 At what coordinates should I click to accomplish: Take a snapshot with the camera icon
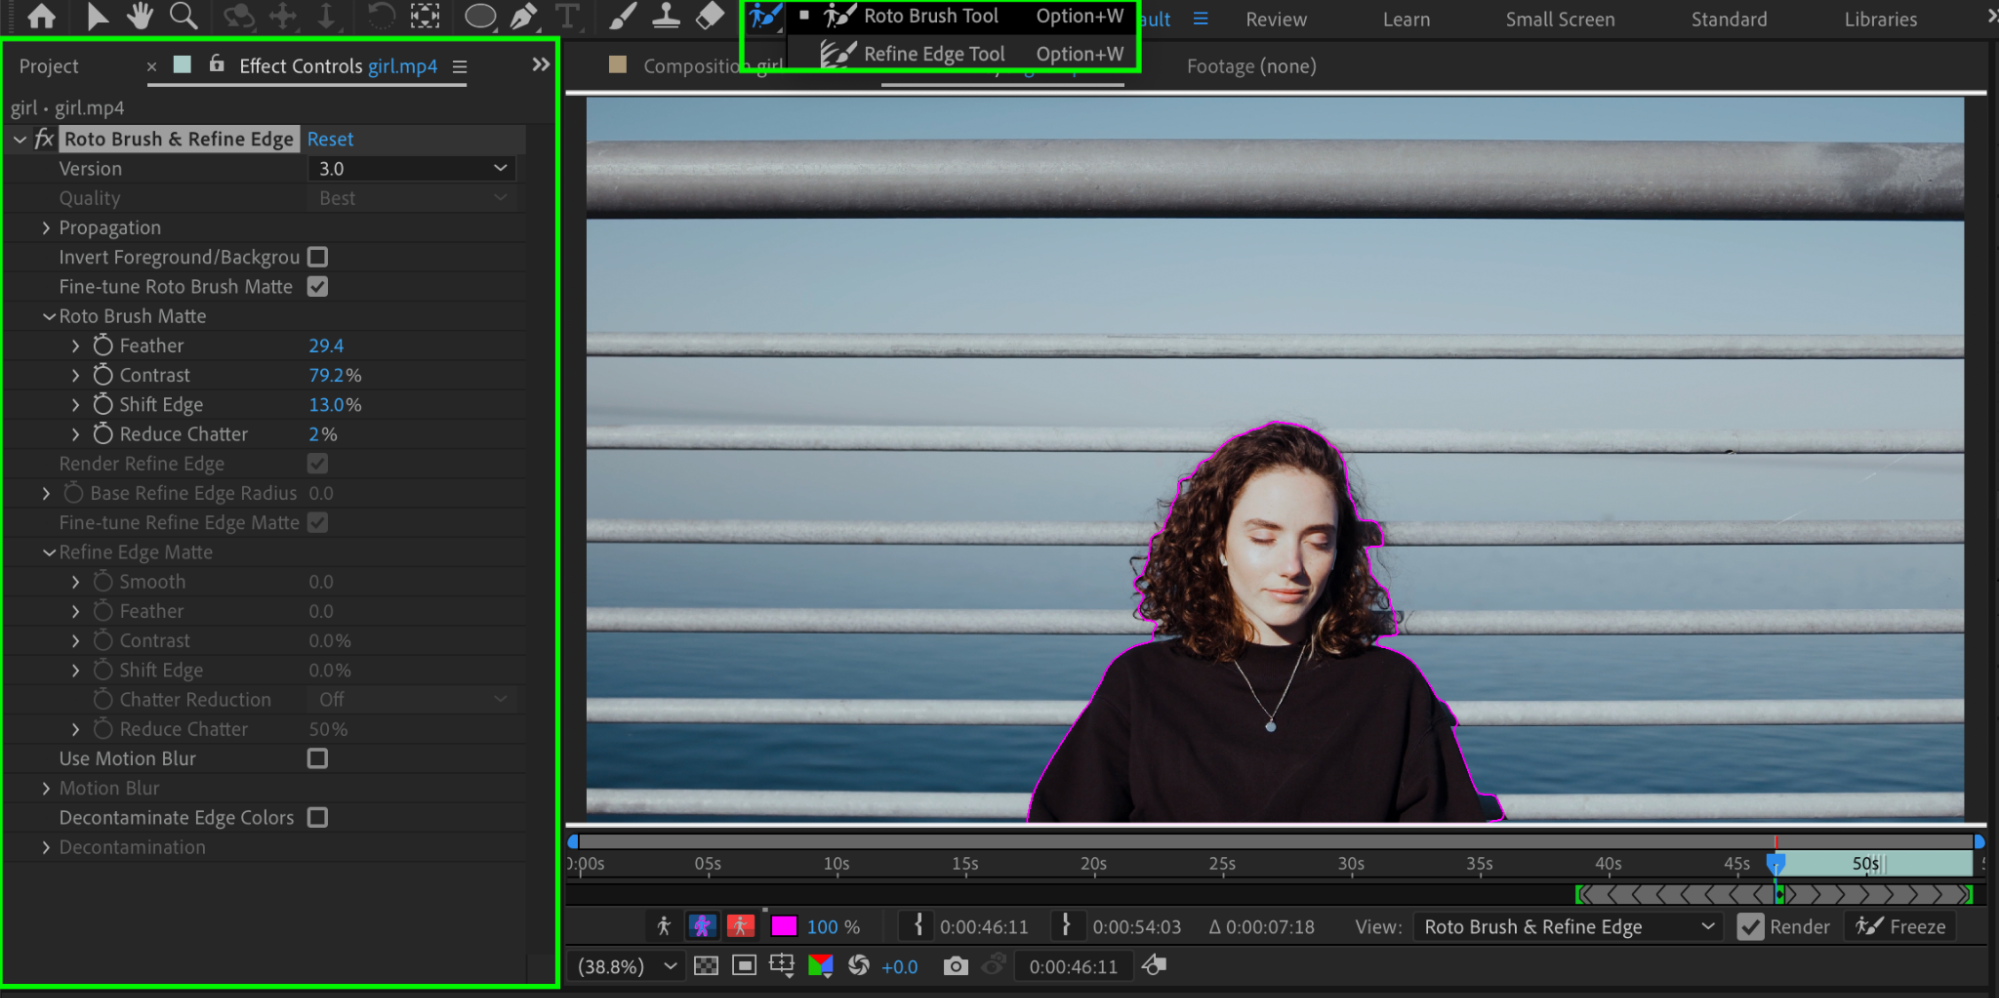coord(956,966)
